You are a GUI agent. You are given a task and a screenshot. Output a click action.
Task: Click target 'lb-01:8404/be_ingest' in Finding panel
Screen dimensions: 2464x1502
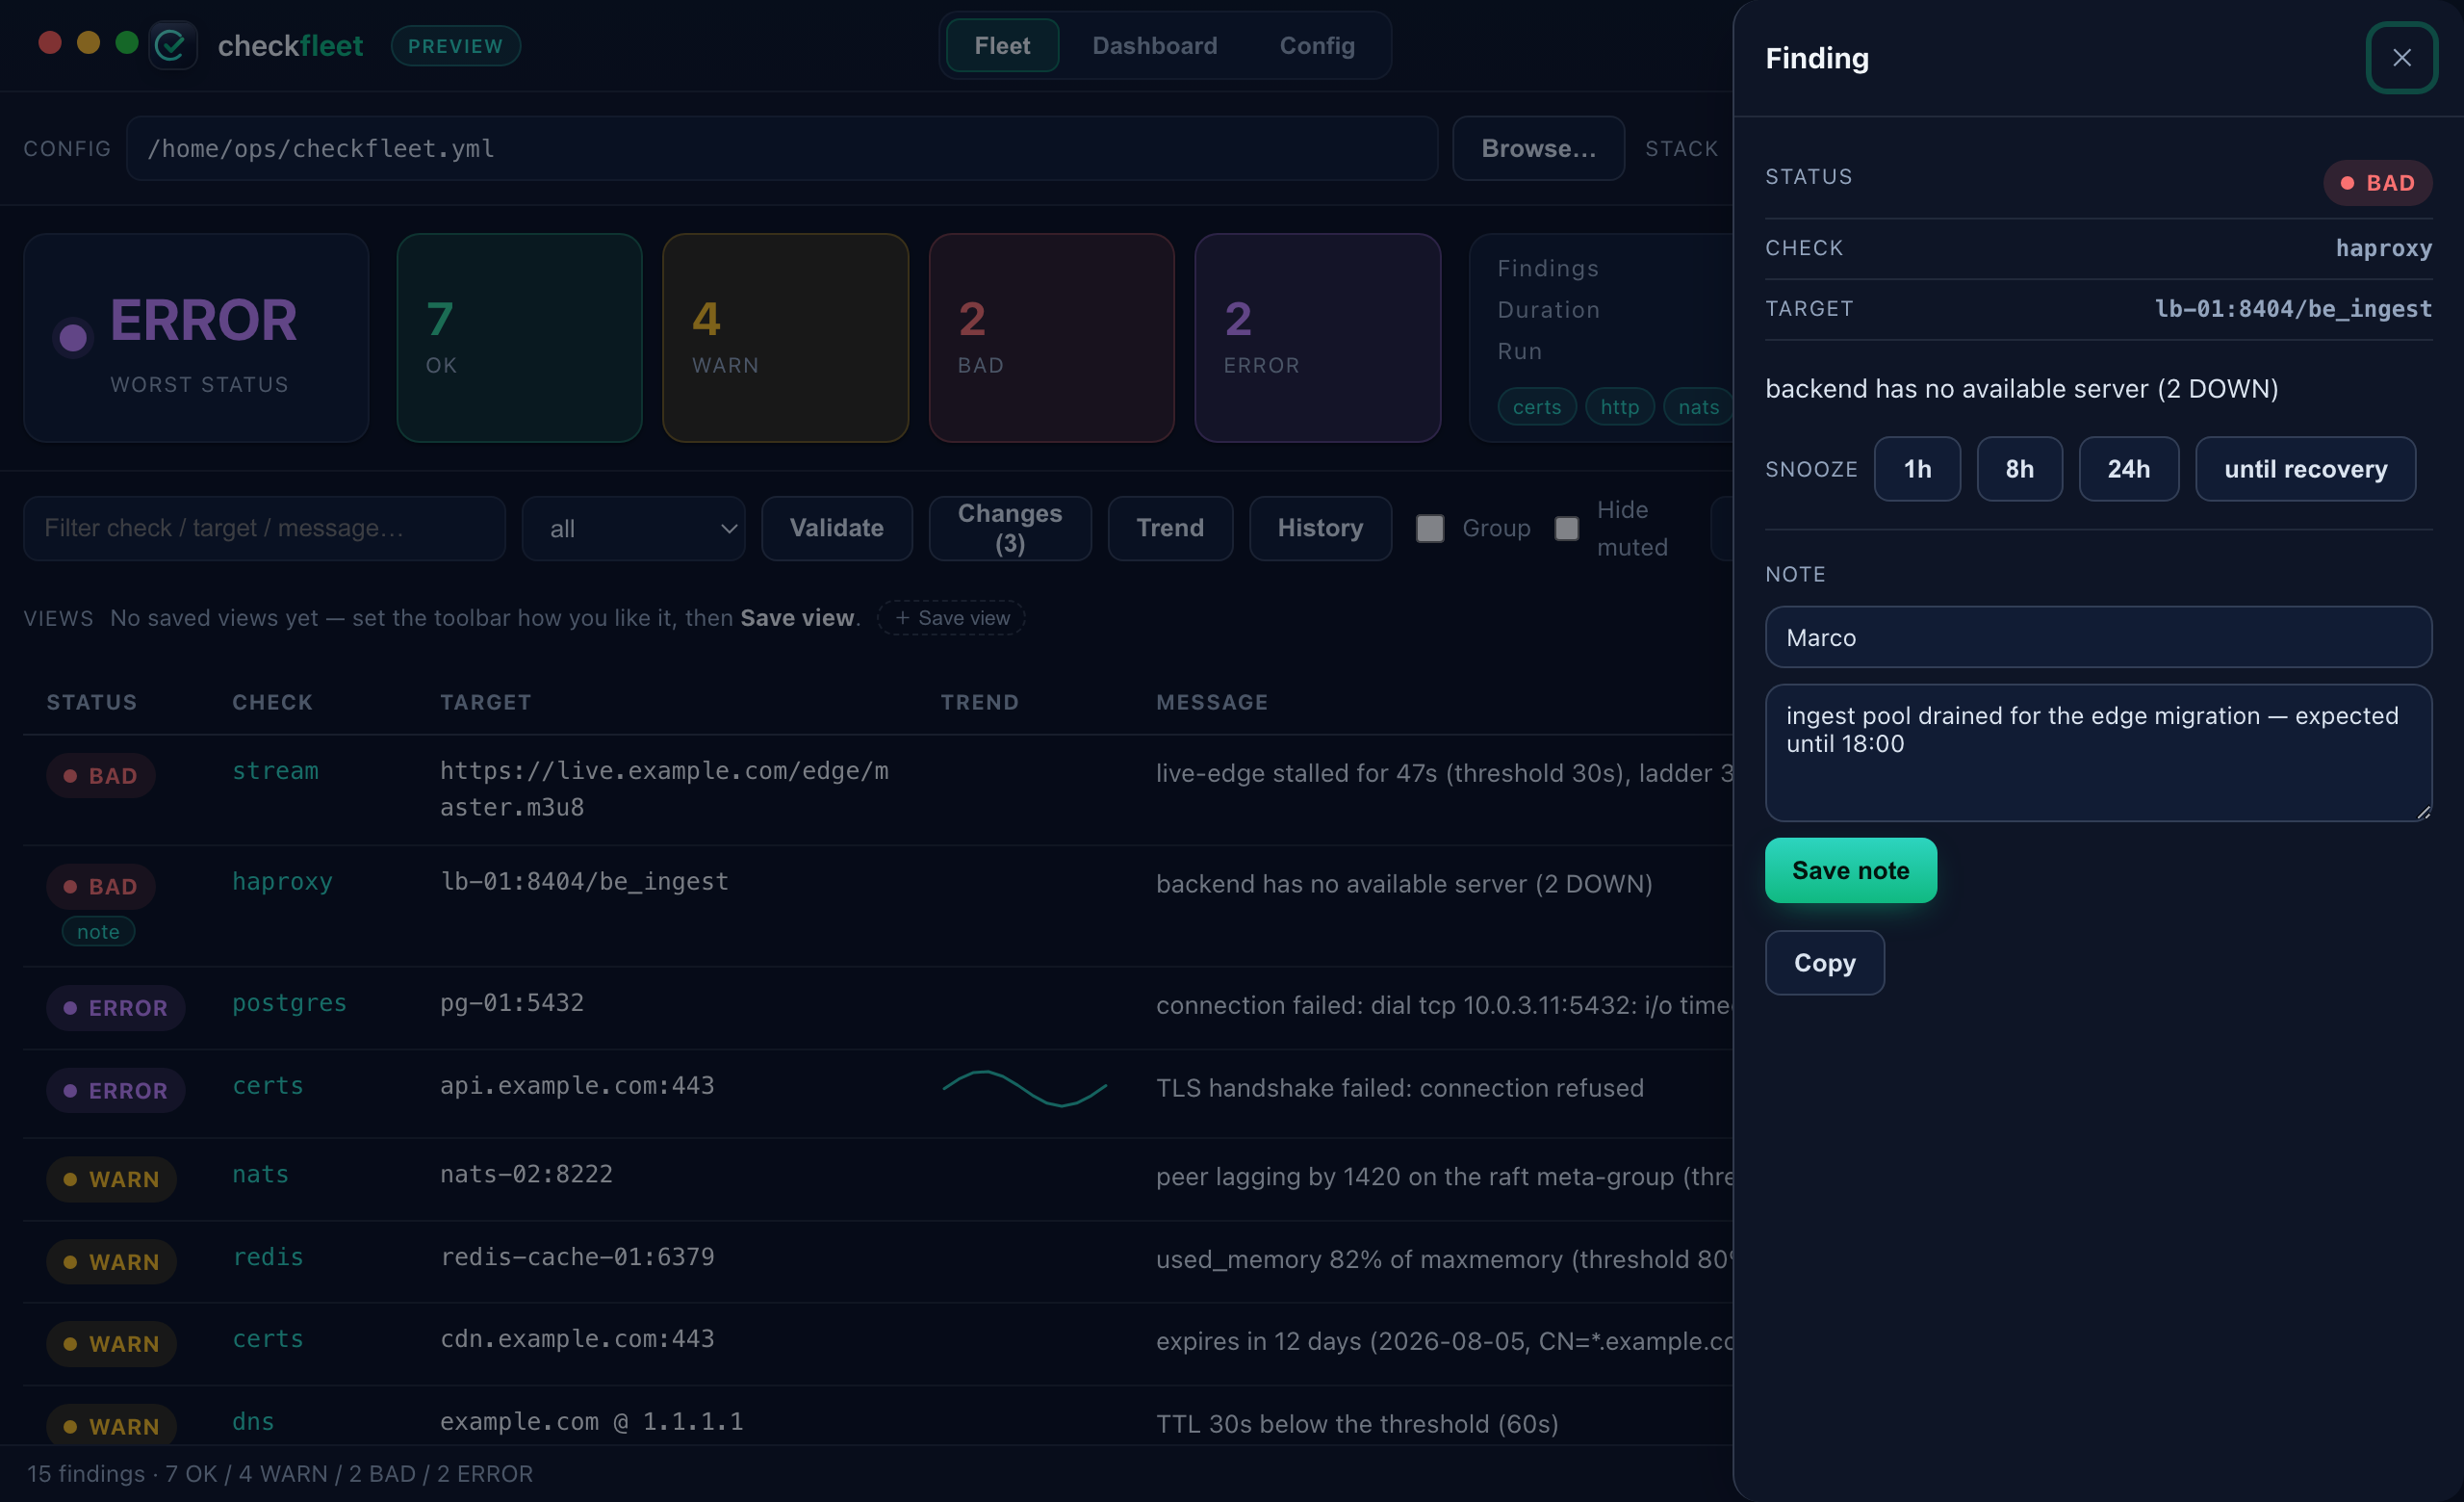[x=2292, y=308]
